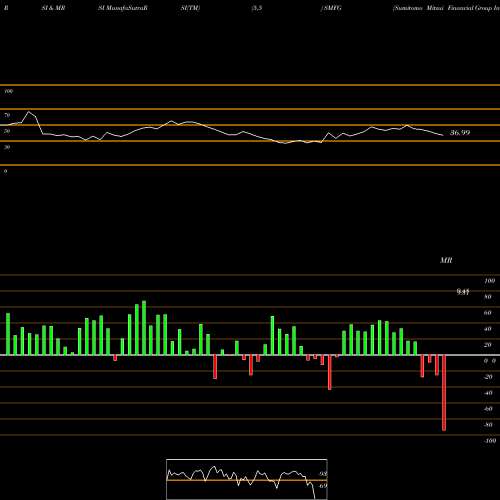This screenshot has height=500, width=500.
Task: Click the '-20' label on MR axis
Action: pyautogui.click(x=488, y=377)
